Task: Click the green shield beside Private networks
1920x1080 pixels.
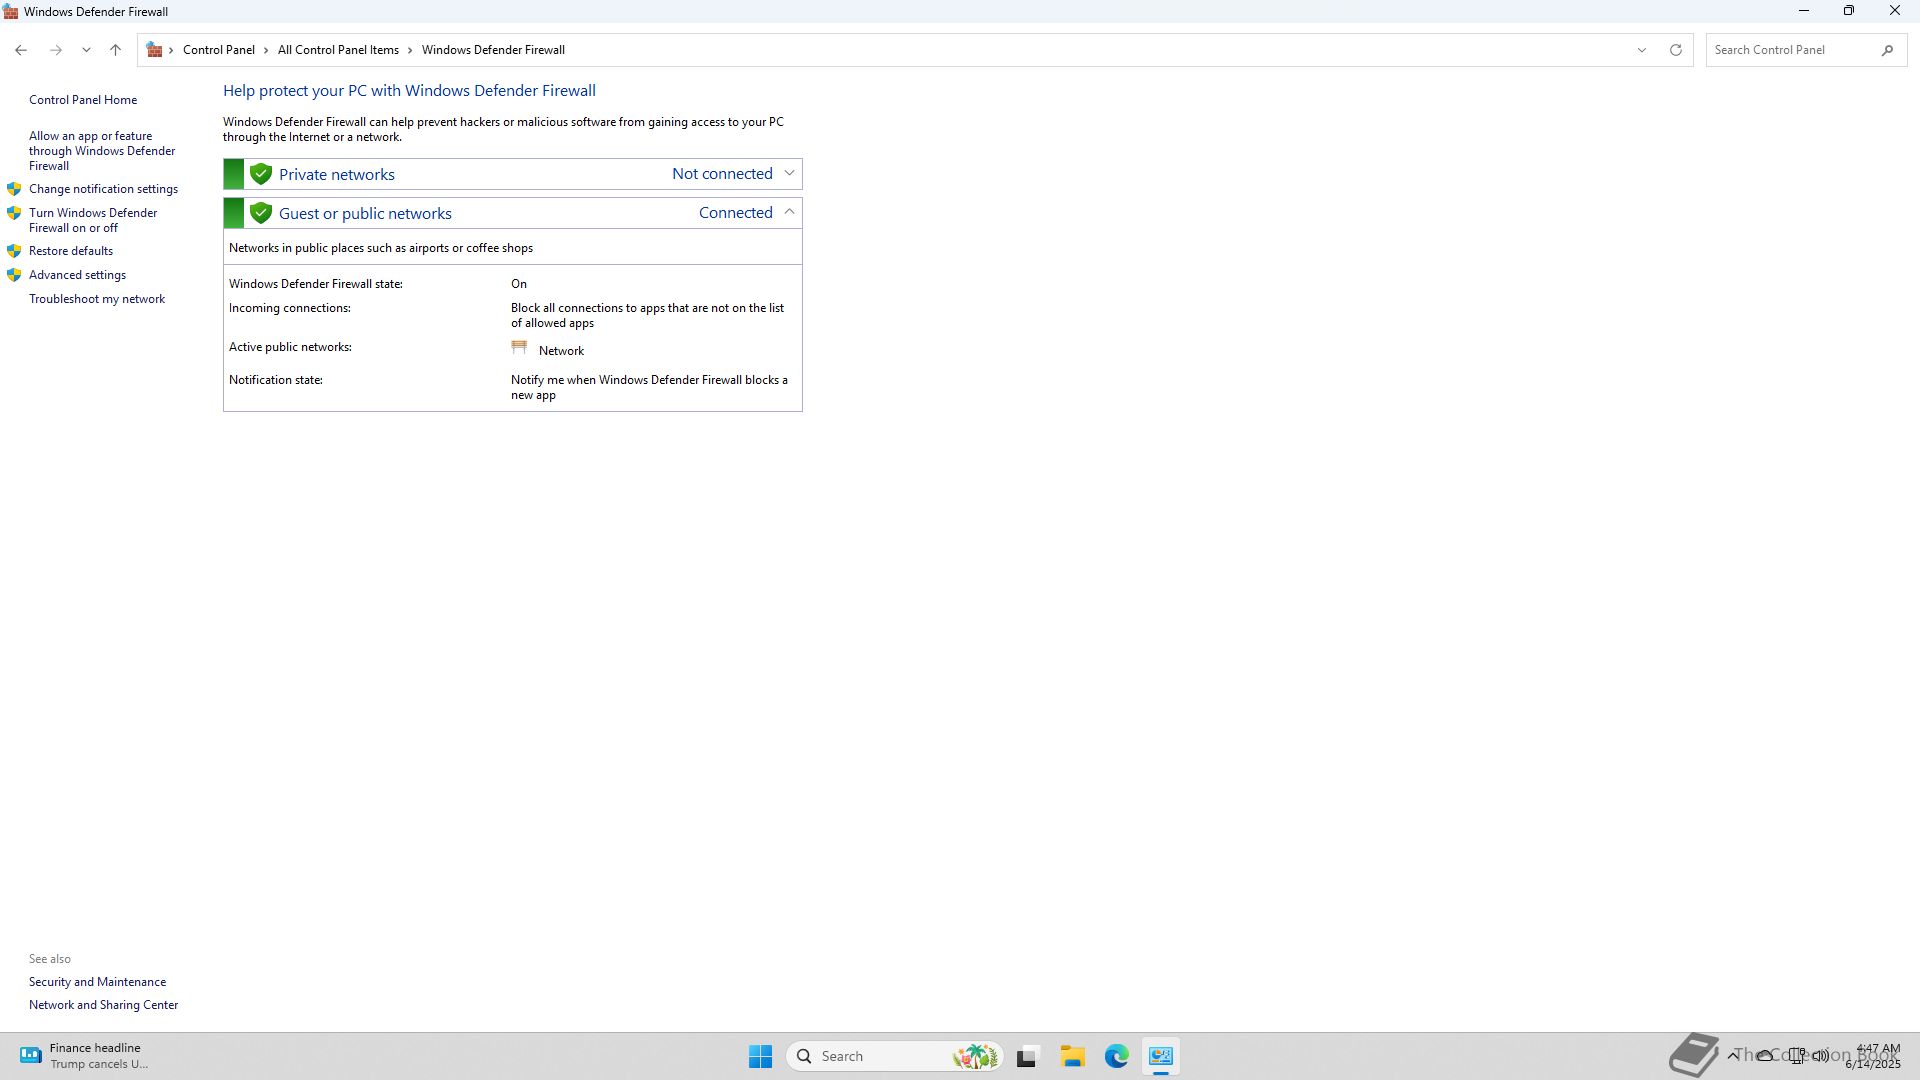Action: [261, 174]
